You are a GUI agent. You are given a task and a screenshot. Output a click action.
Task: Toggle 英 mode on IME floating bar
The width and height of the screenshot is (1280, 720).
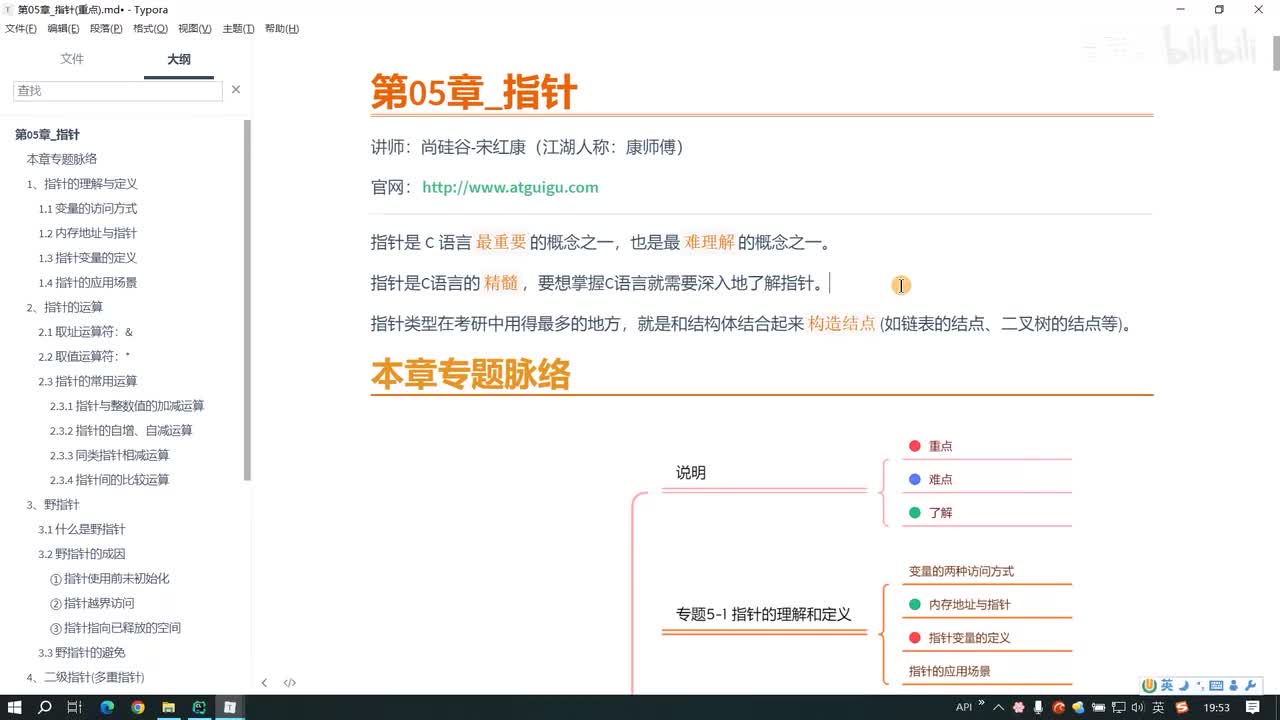pyautogui.click(x=1167, y=685)
